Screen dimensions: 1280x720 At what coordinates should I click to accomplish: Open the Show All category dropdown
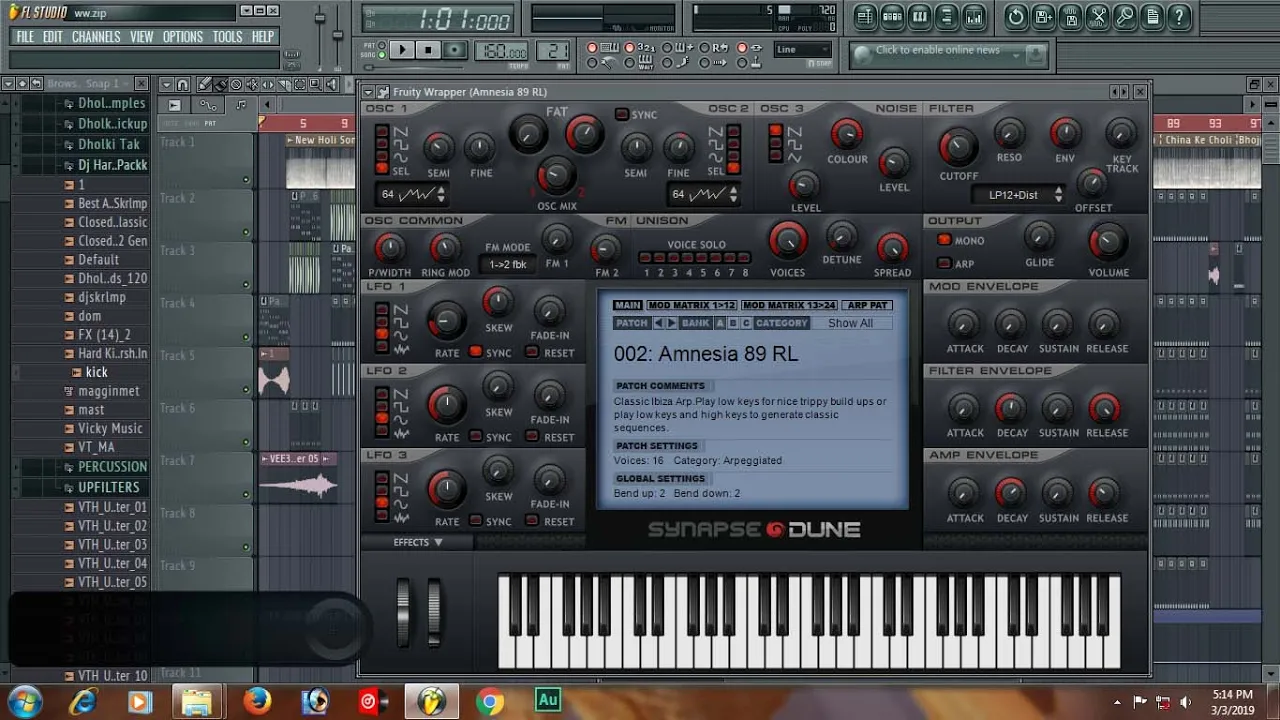pos(850,323)
